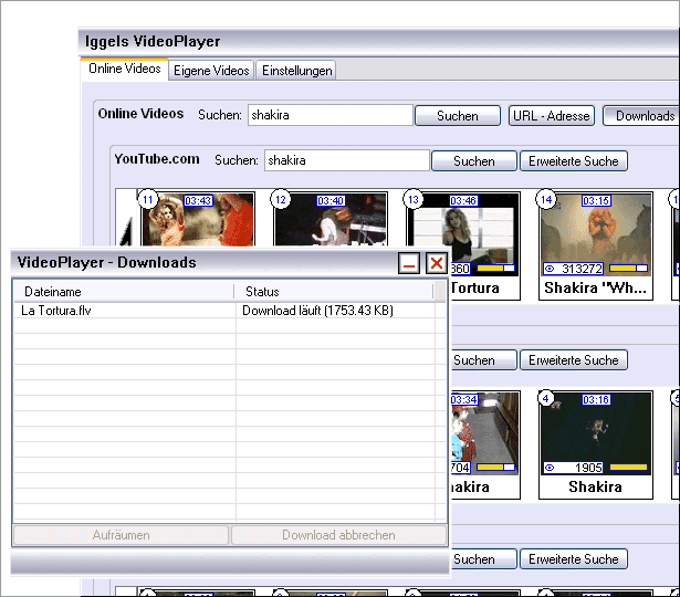Select video thumbnail number 11

click(197, 219)
